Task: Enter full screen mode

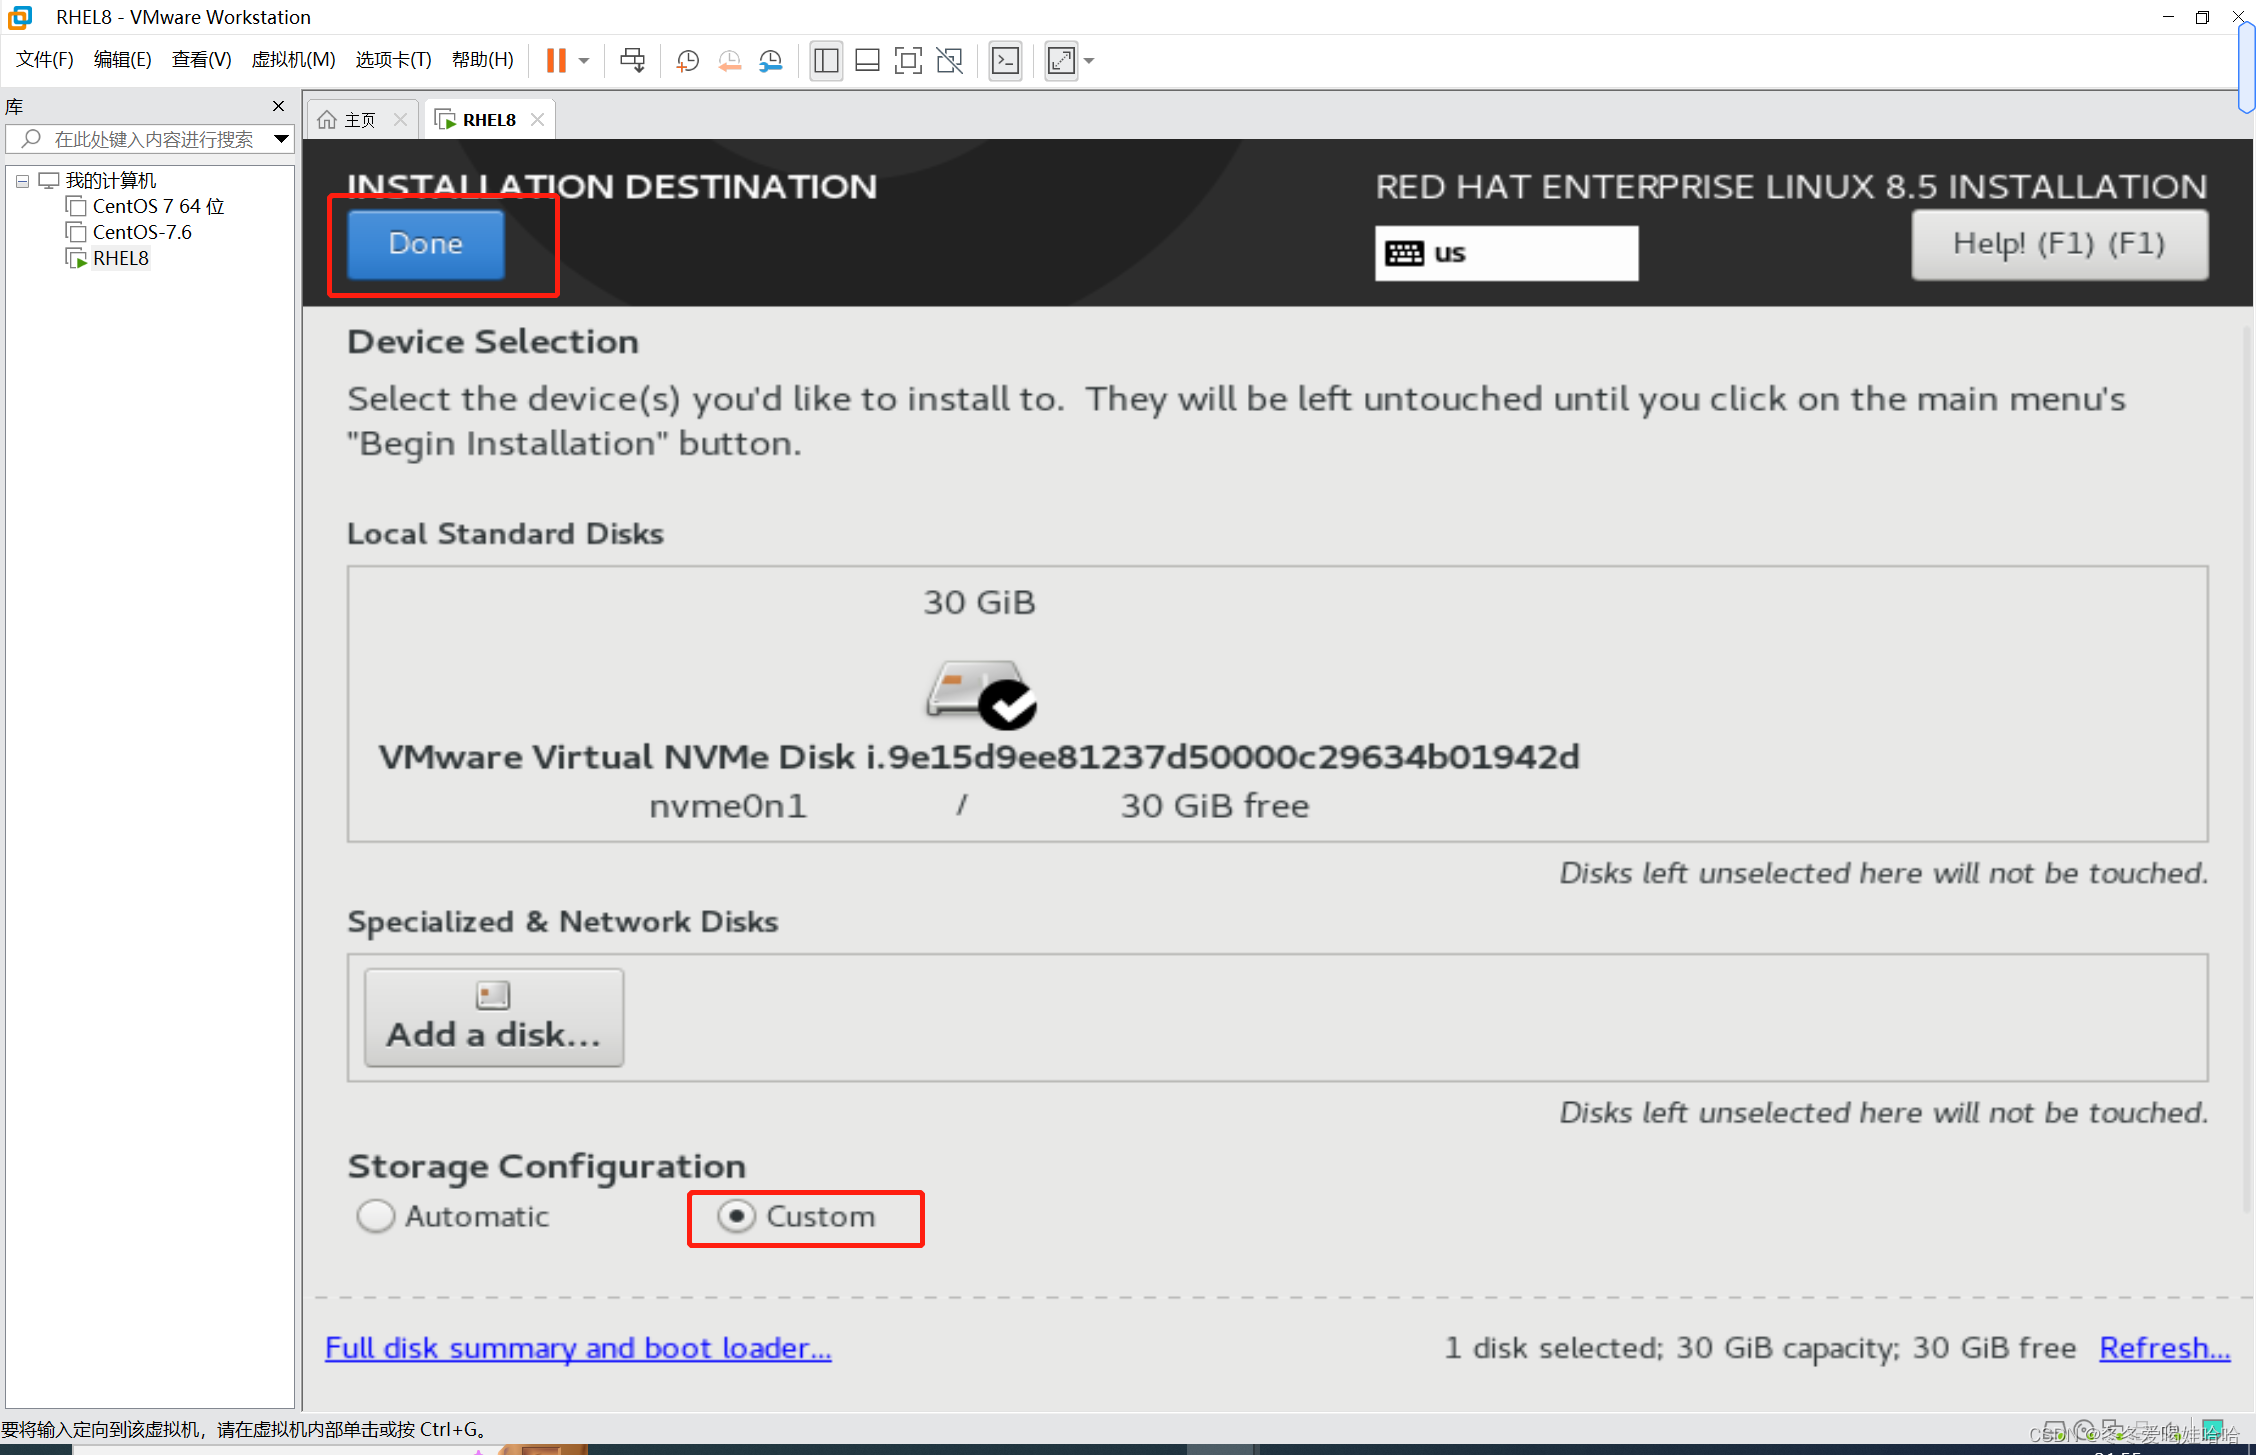Action: click(908, 61)
